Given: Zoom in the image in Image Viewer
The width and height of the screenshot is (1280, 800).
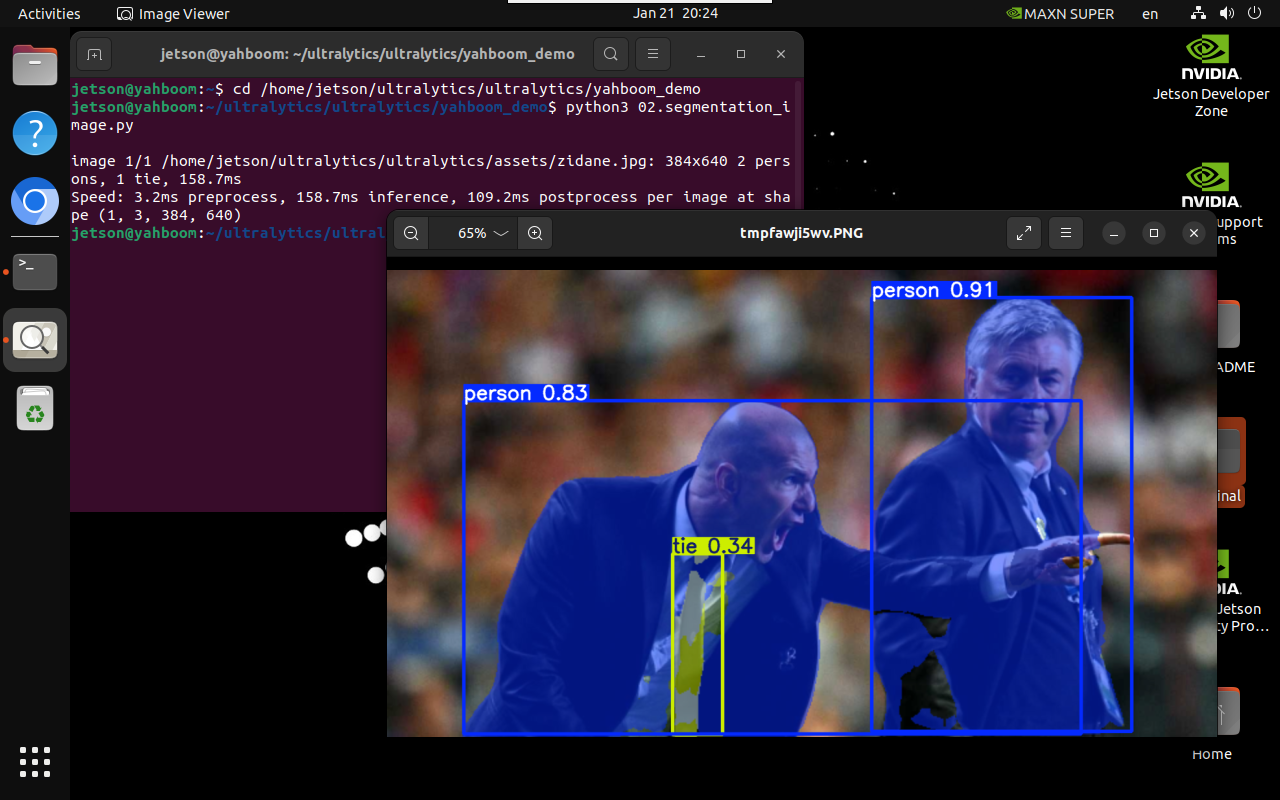Looking at the screenshot, I should pyautogui.click(x=535, y=233).
